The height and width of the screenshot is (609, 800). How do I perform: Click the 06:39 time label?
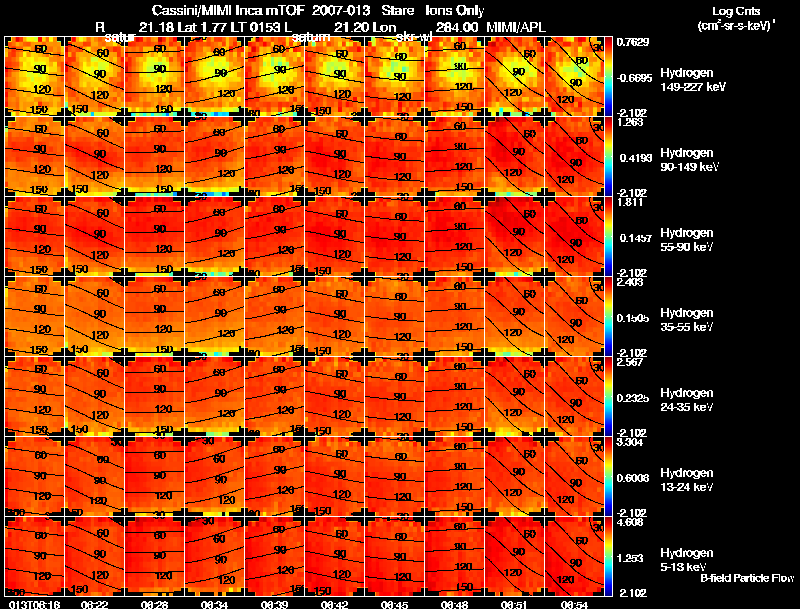tap(274, 604)
